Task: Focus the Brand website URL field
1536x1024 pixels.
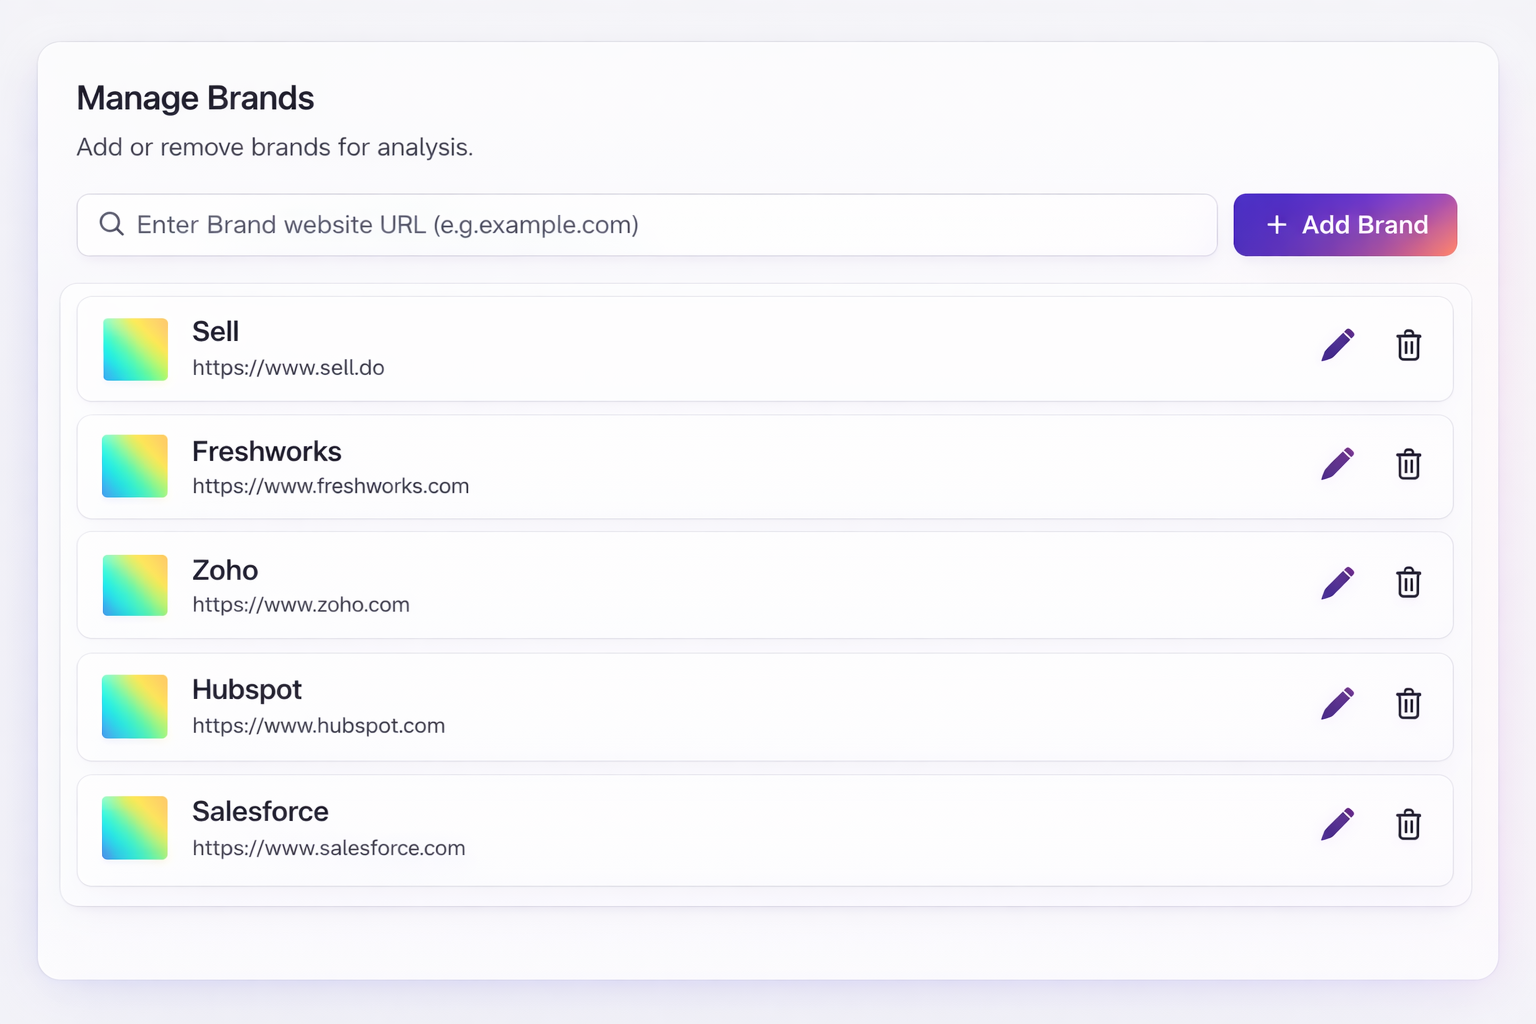Action: (x=660, y=225)
